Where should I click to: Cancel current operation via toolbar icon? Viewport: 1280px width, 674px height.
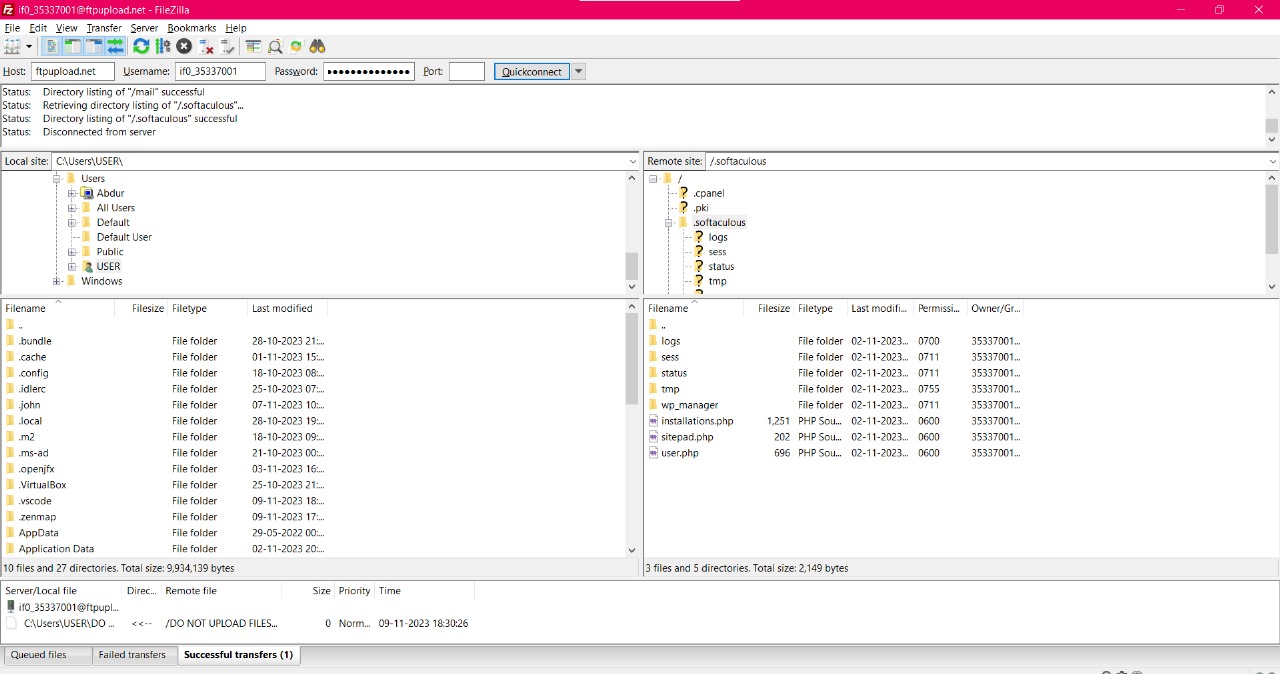(x=184, y=46)
